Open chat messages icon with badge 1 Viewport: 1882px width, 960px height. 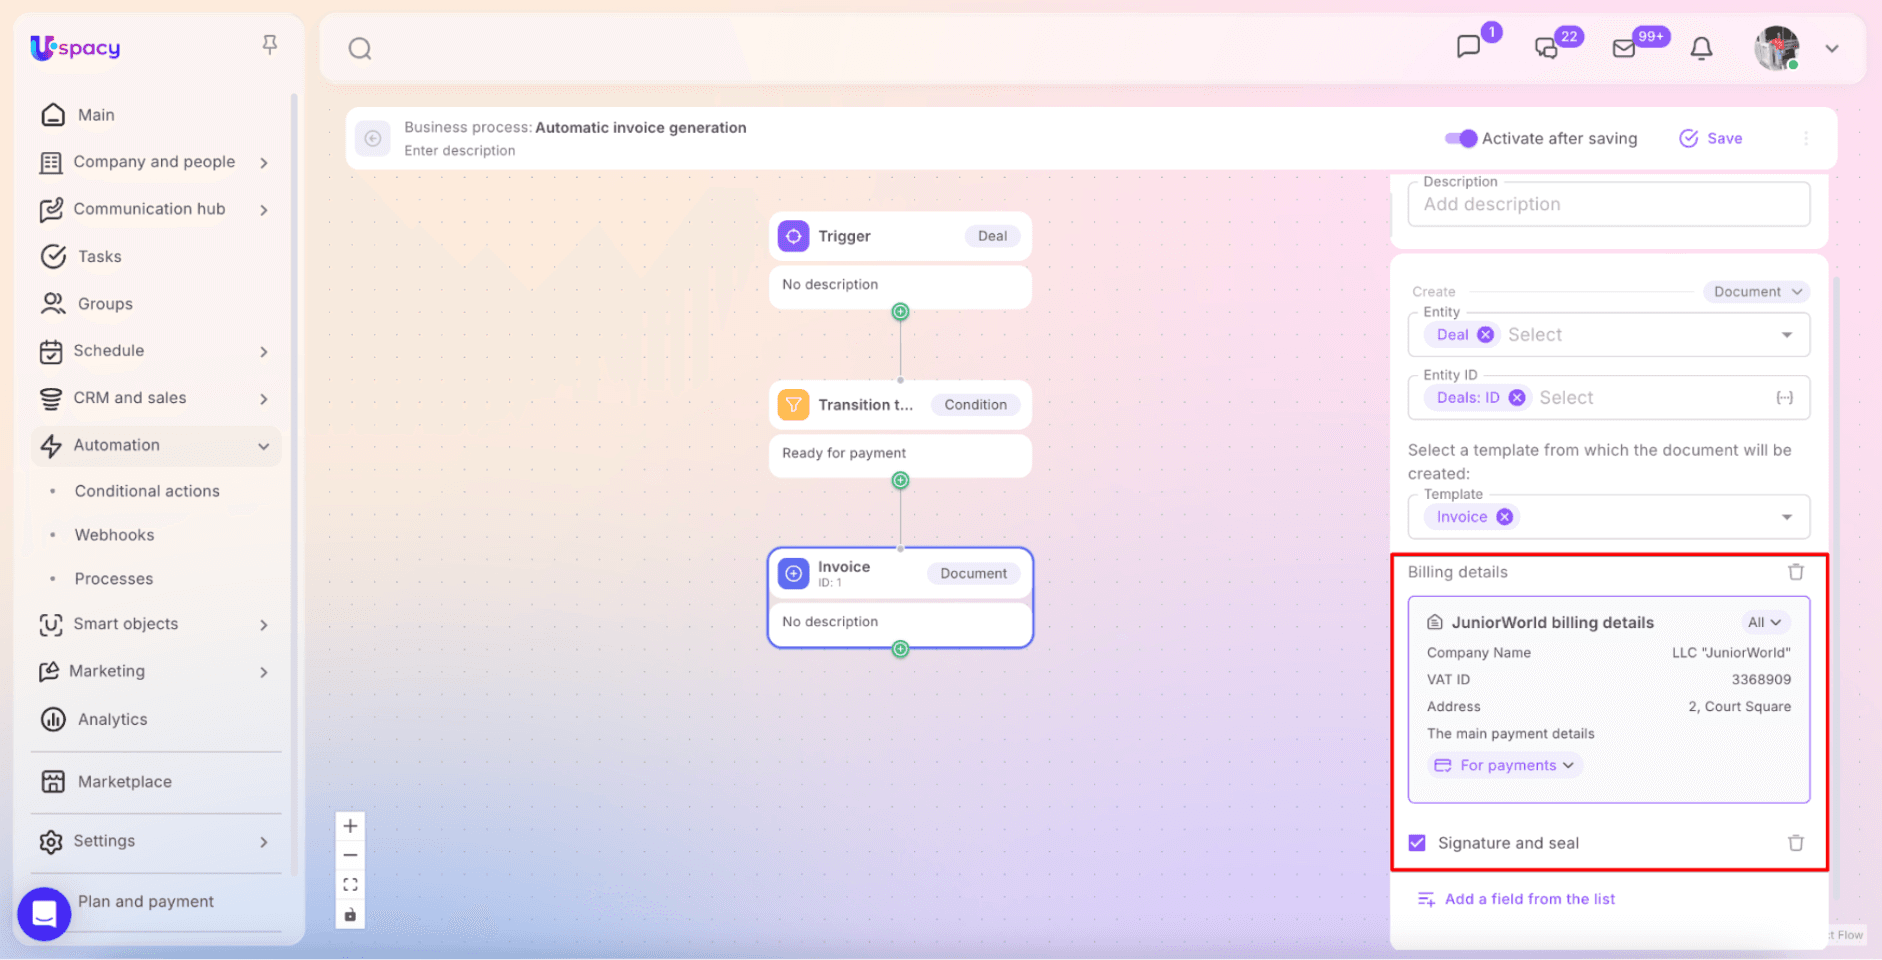point(1469,46)
